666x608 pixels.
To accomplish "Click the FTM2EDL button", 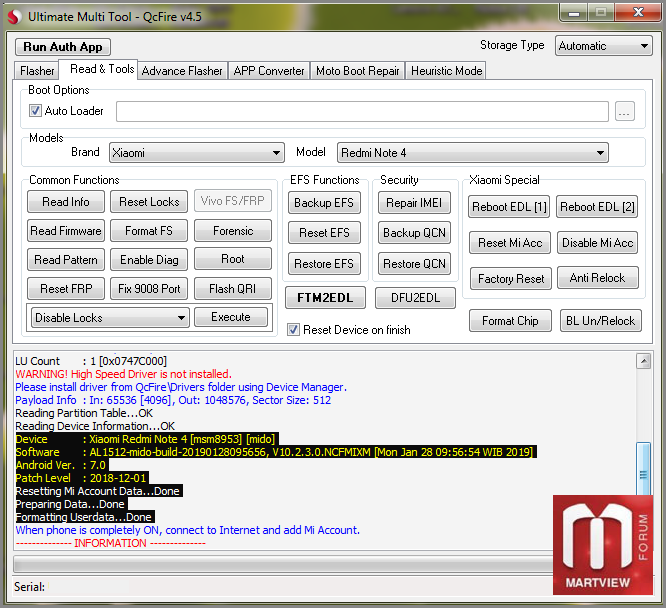I will (325, 298).
